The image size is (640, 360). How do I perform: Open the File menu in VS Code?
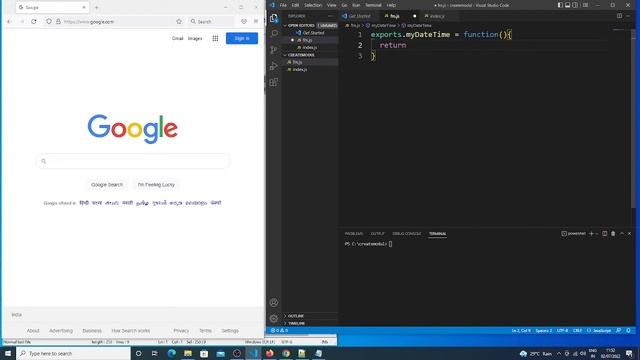[x=283, y=5]
